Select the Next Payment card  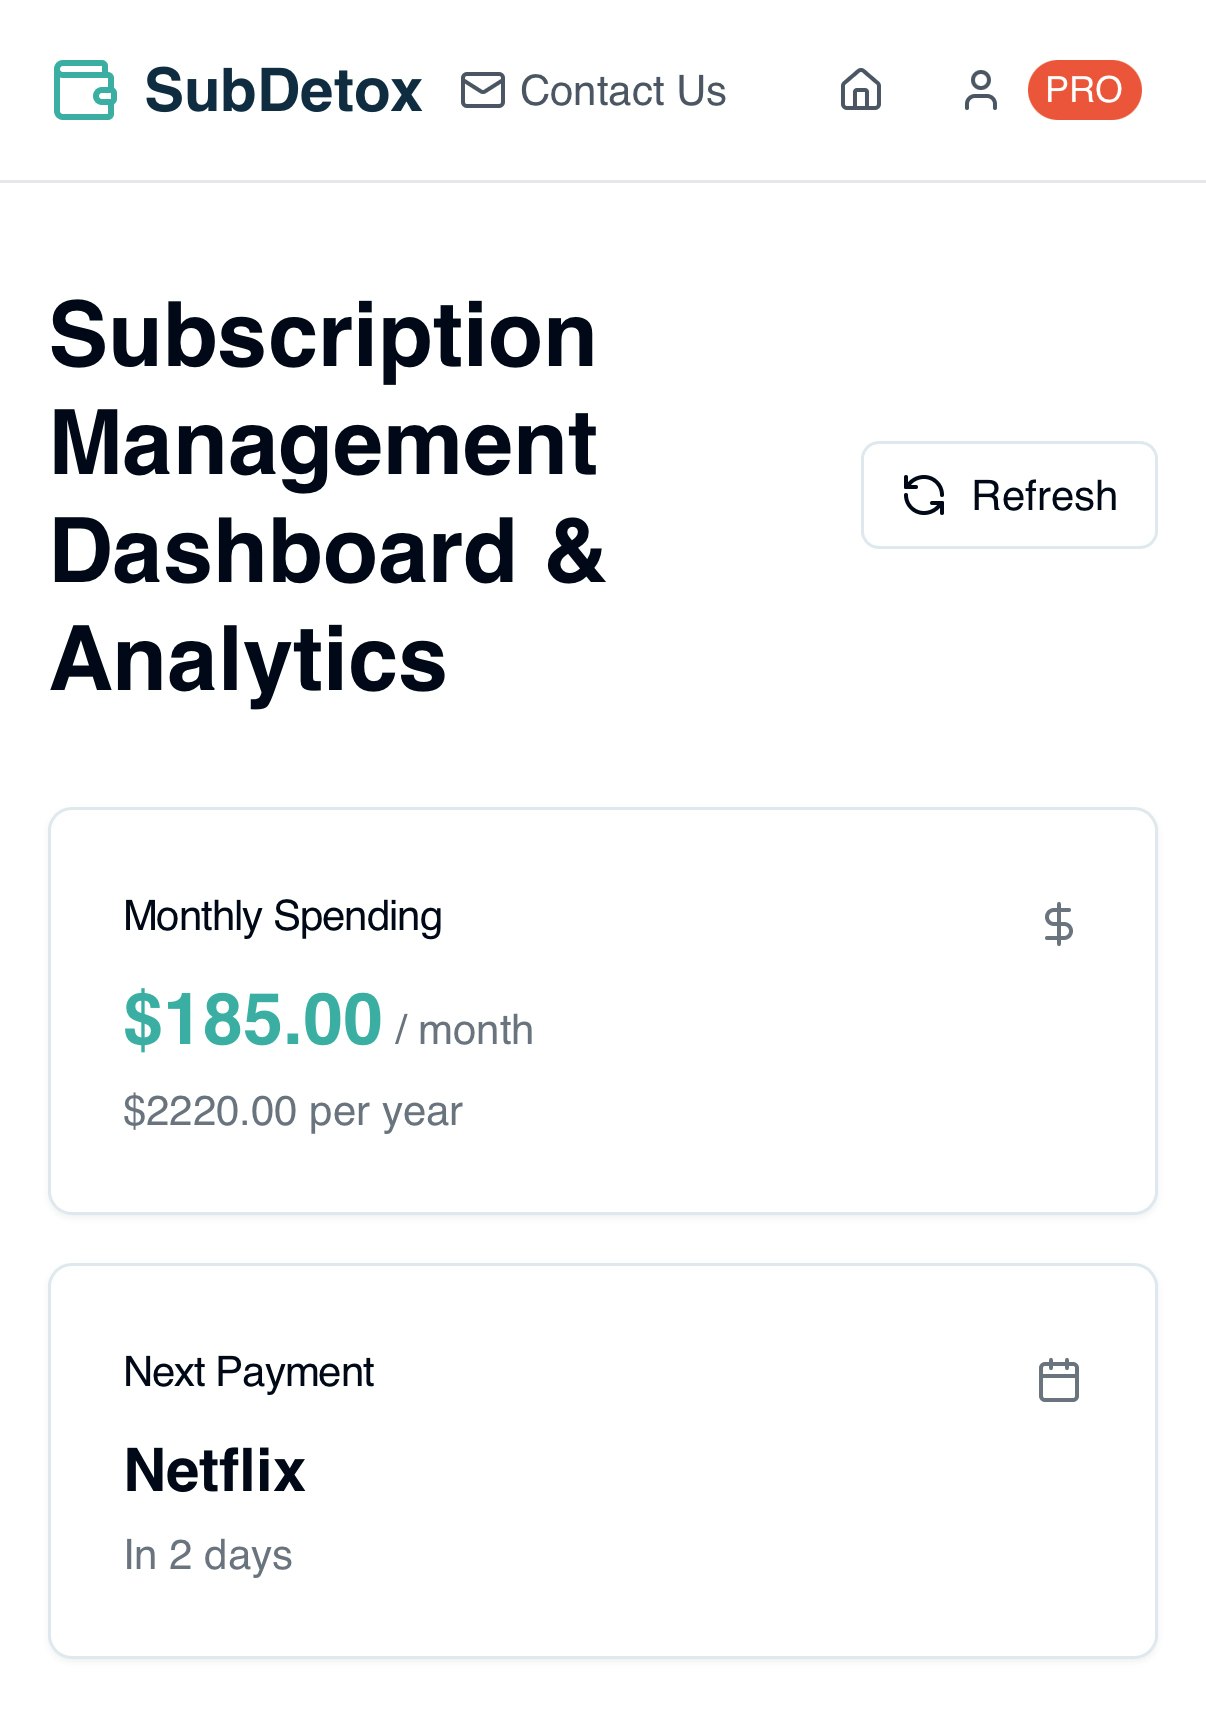(x=603, y=1461)
